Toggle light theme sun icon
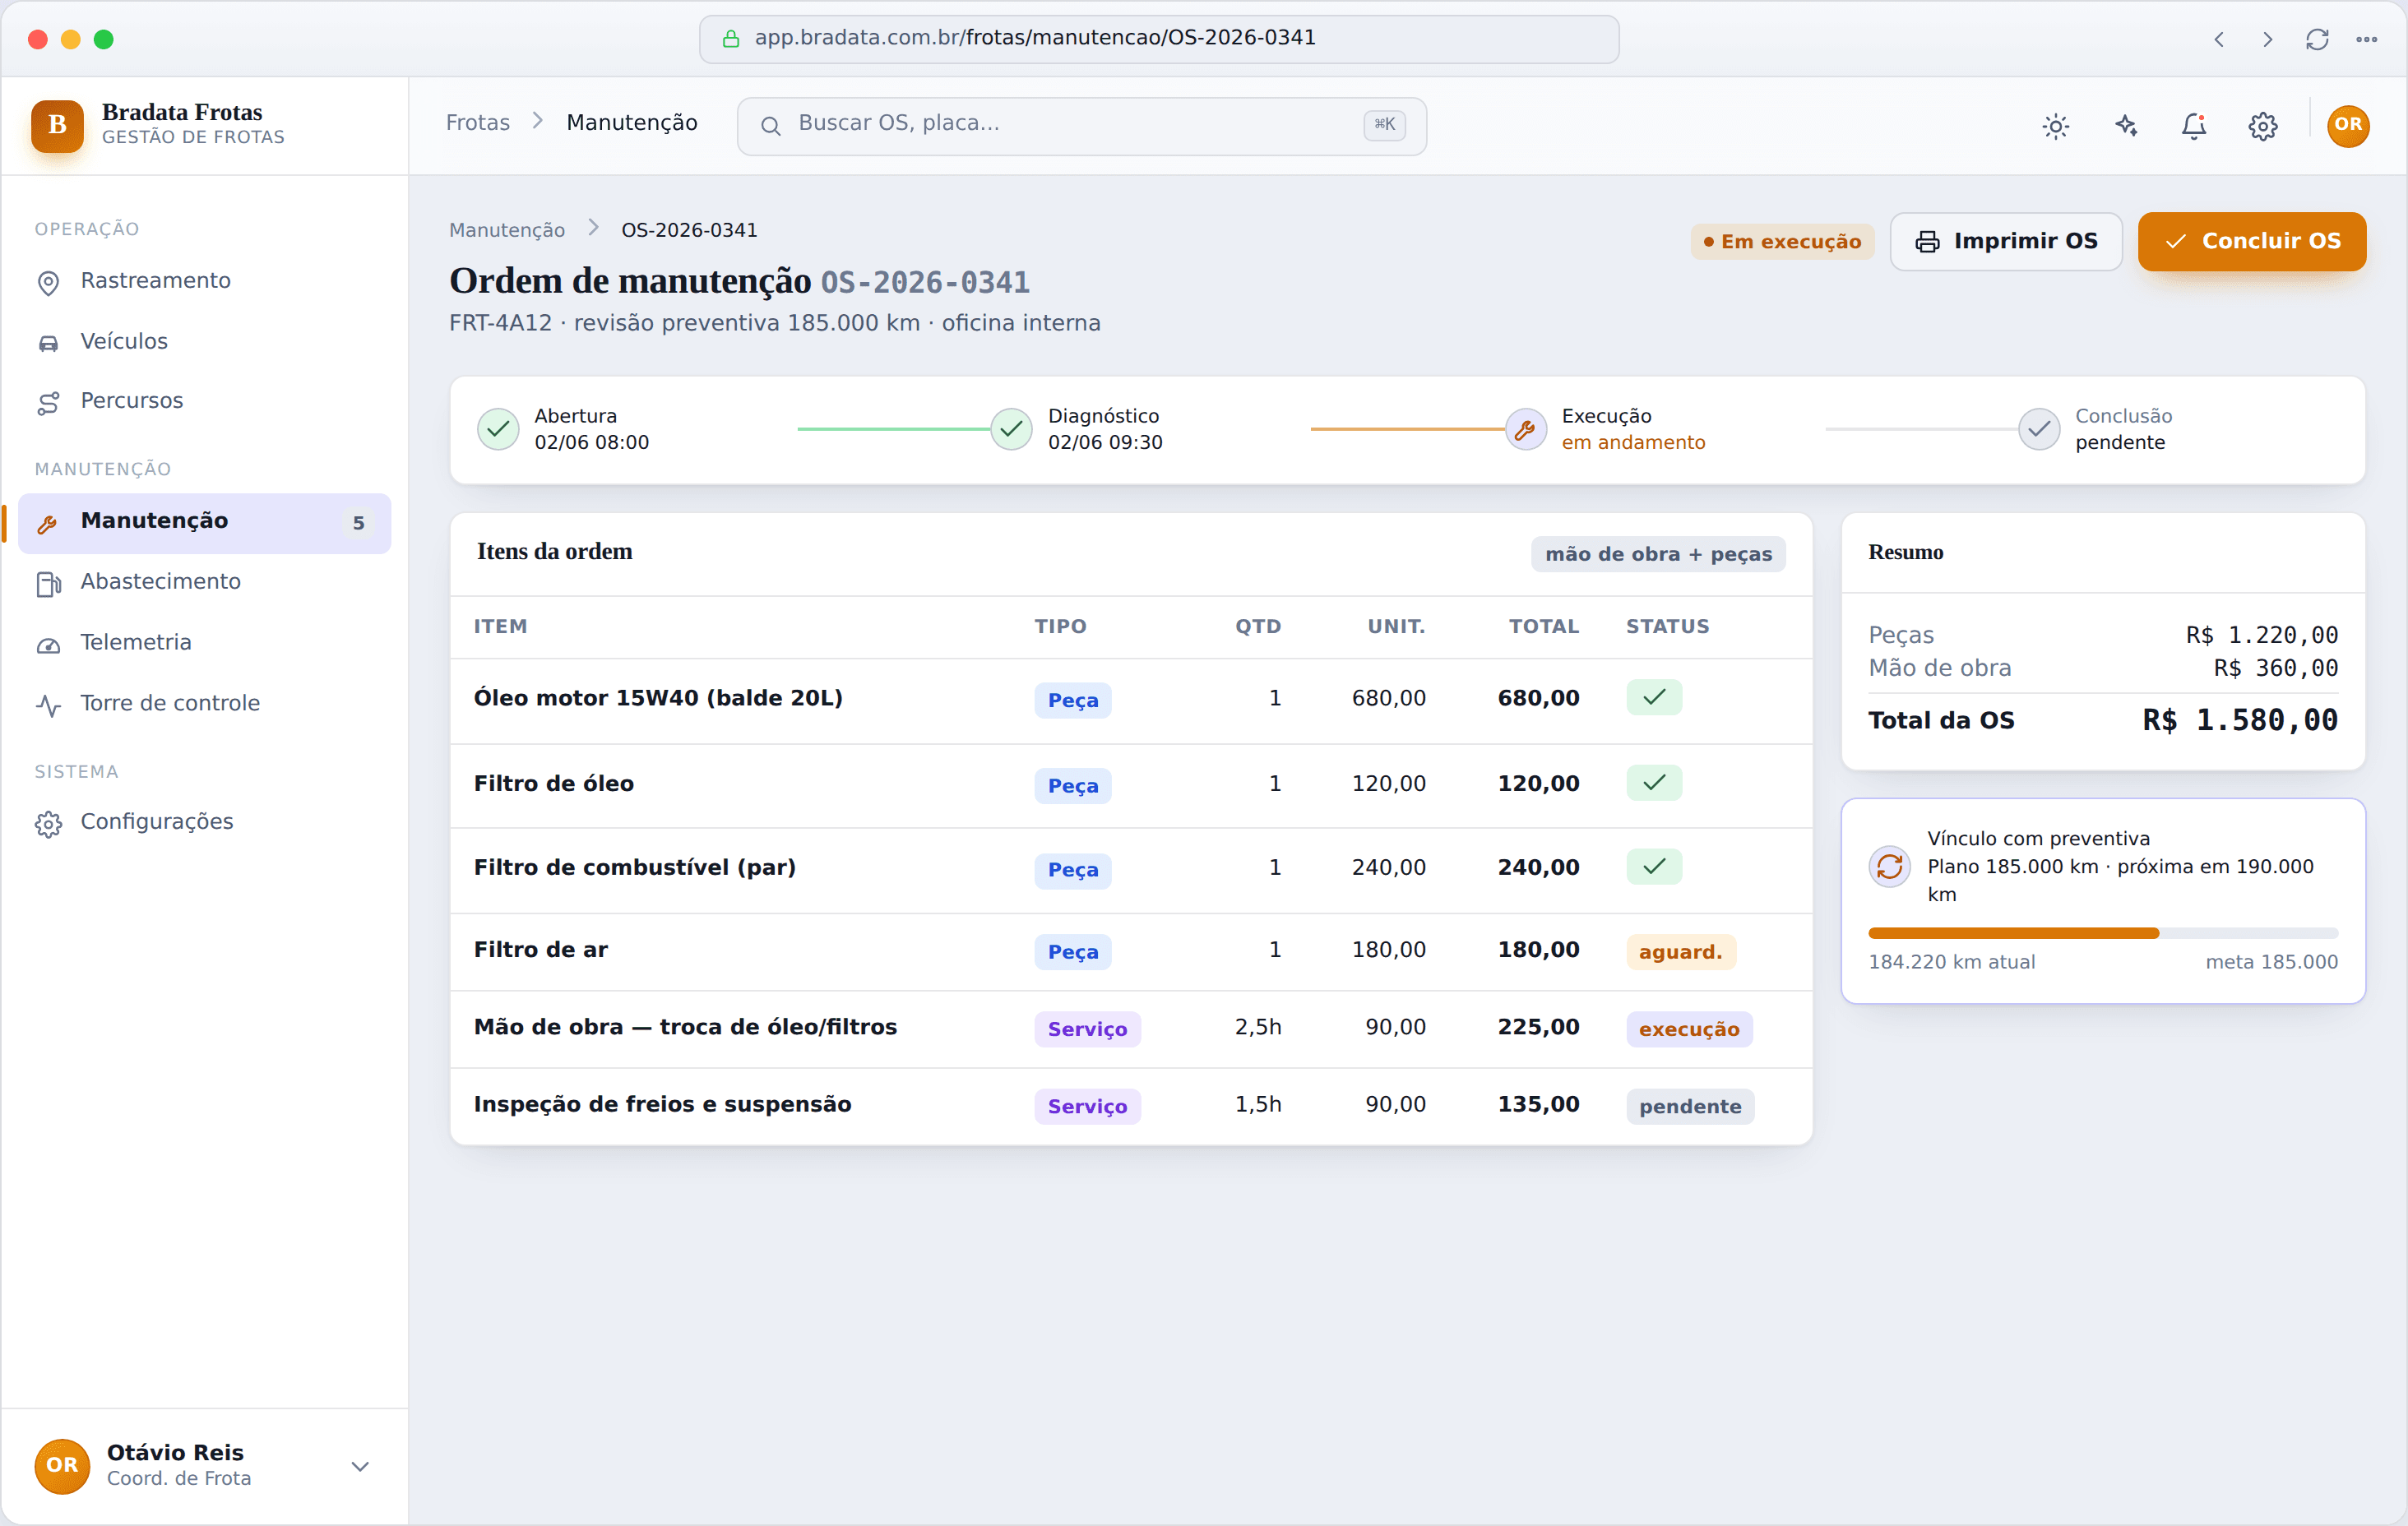Screen dimensions: 2408x1526 click(2055, 126)
